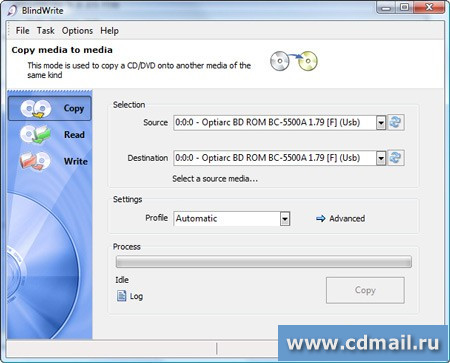Refresh the Source drive list
450x363 pixels.
396,122
